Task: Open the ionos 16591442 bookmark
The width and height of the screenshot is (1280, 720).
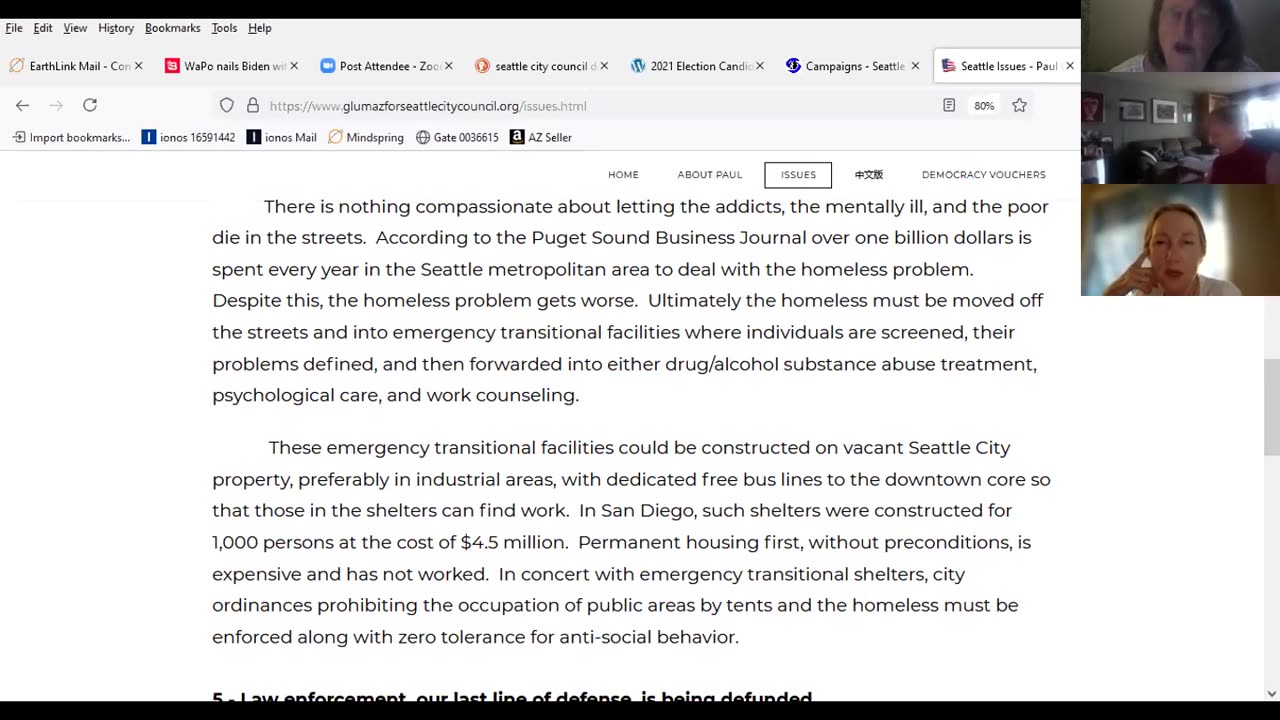Action: 188,137
